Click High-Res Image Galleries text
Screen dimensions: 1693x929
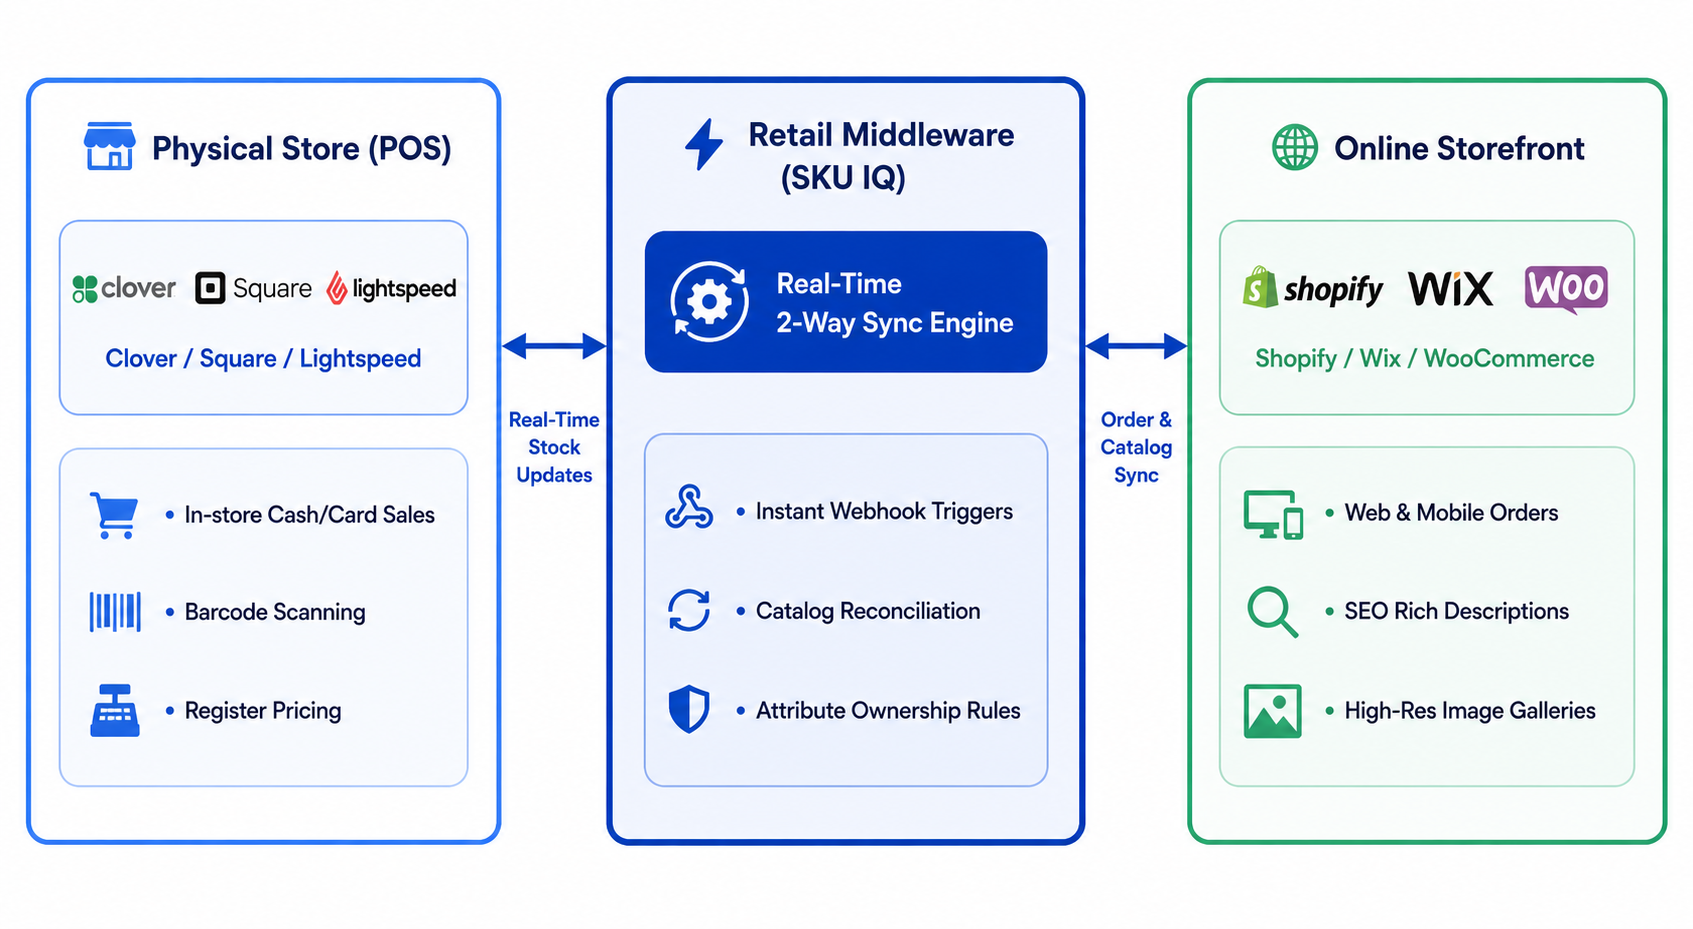coord(1470,711)
